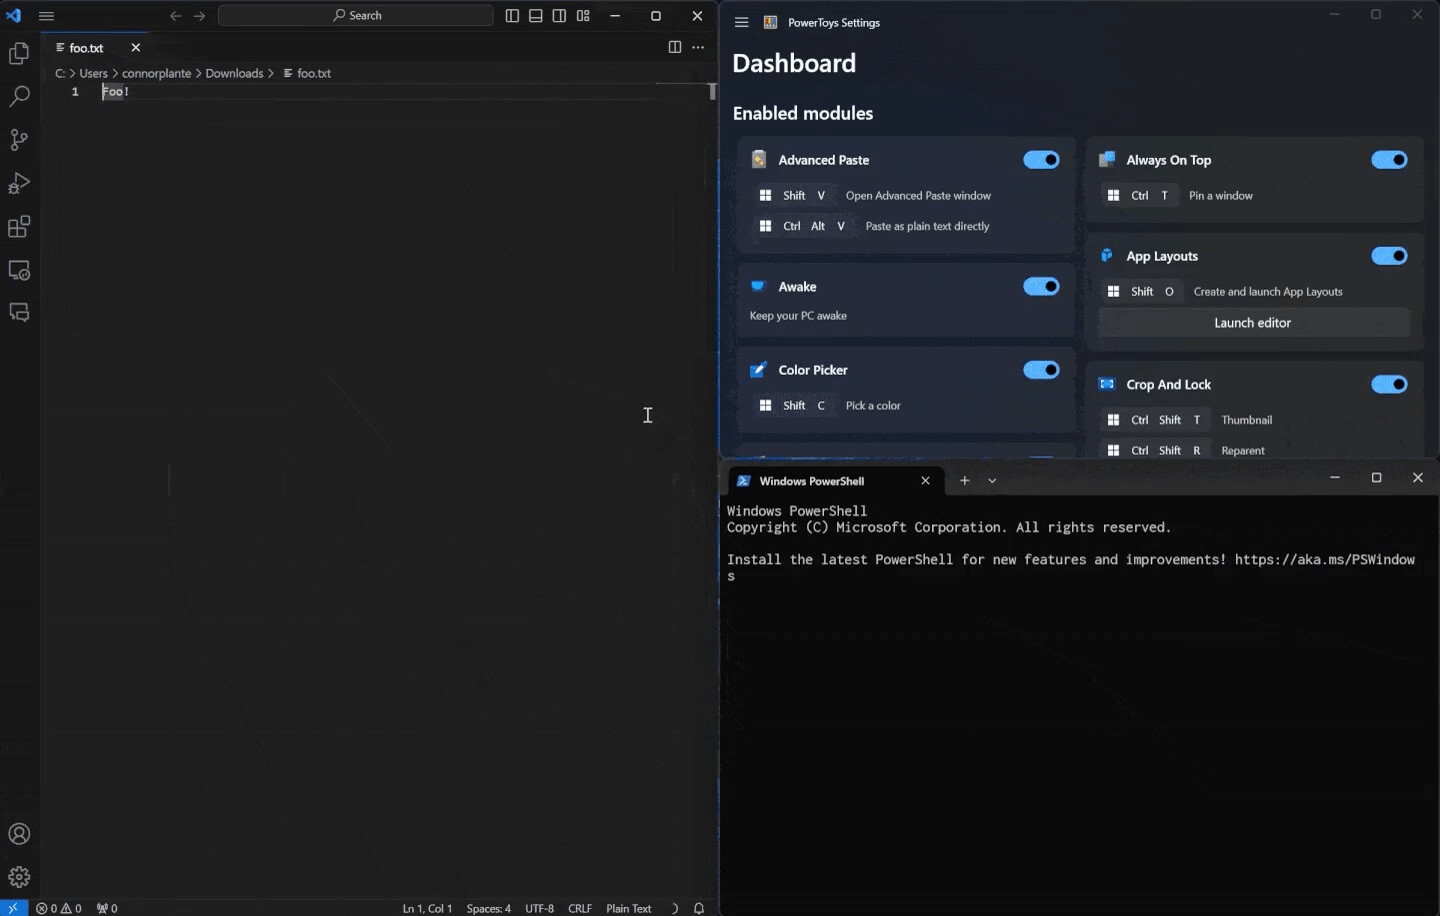Click the Thumbnail shortcut row

1188,420
